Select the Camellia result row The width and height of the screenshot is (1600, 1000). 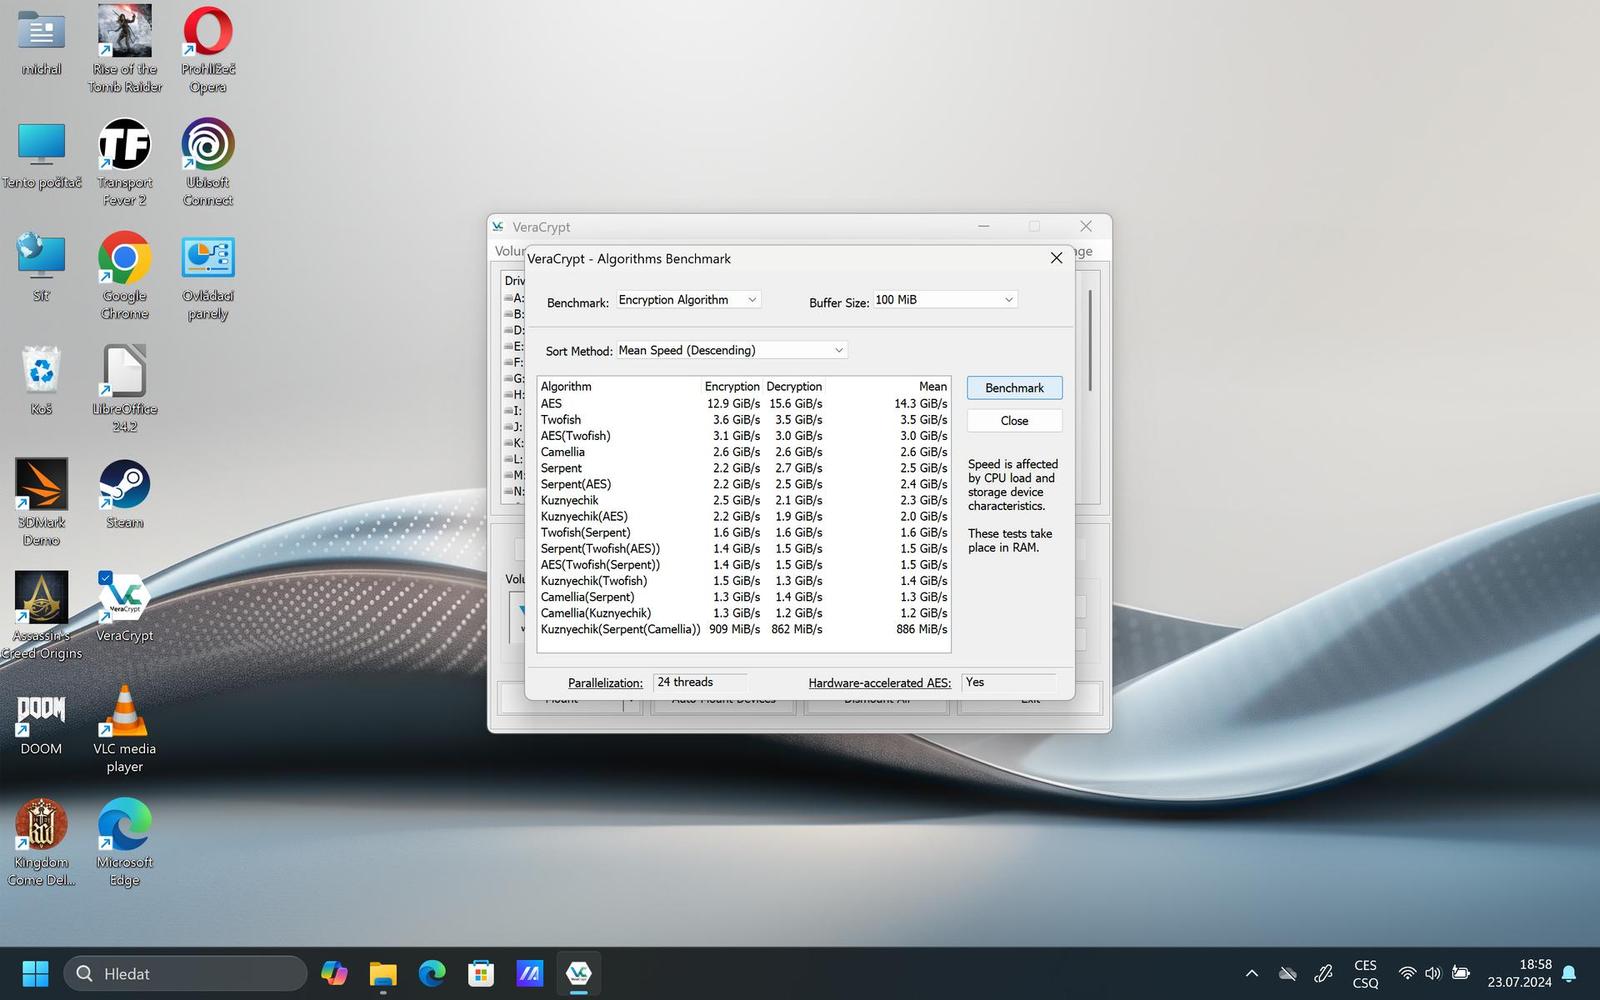coord(744,452)
